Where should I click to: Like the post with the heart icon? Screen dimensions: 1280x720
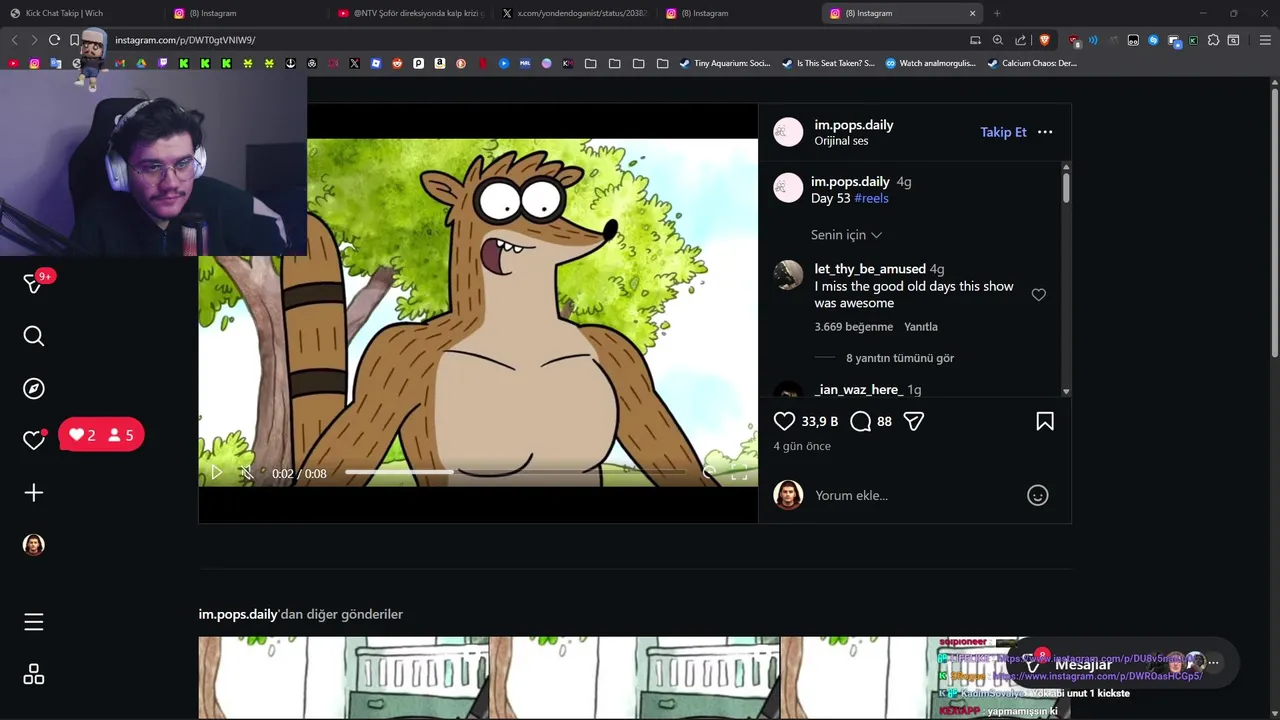[x=785, y=421]
